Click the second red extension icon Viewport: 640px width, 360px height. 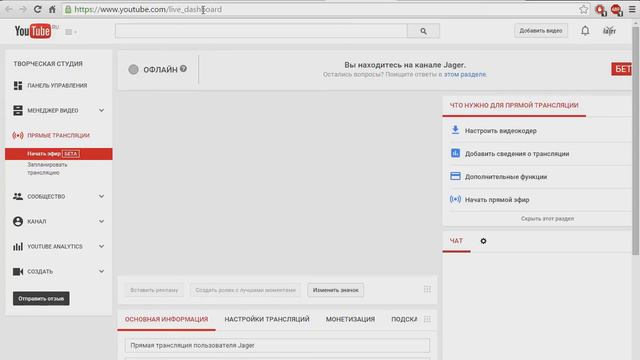tap(616, 10)
